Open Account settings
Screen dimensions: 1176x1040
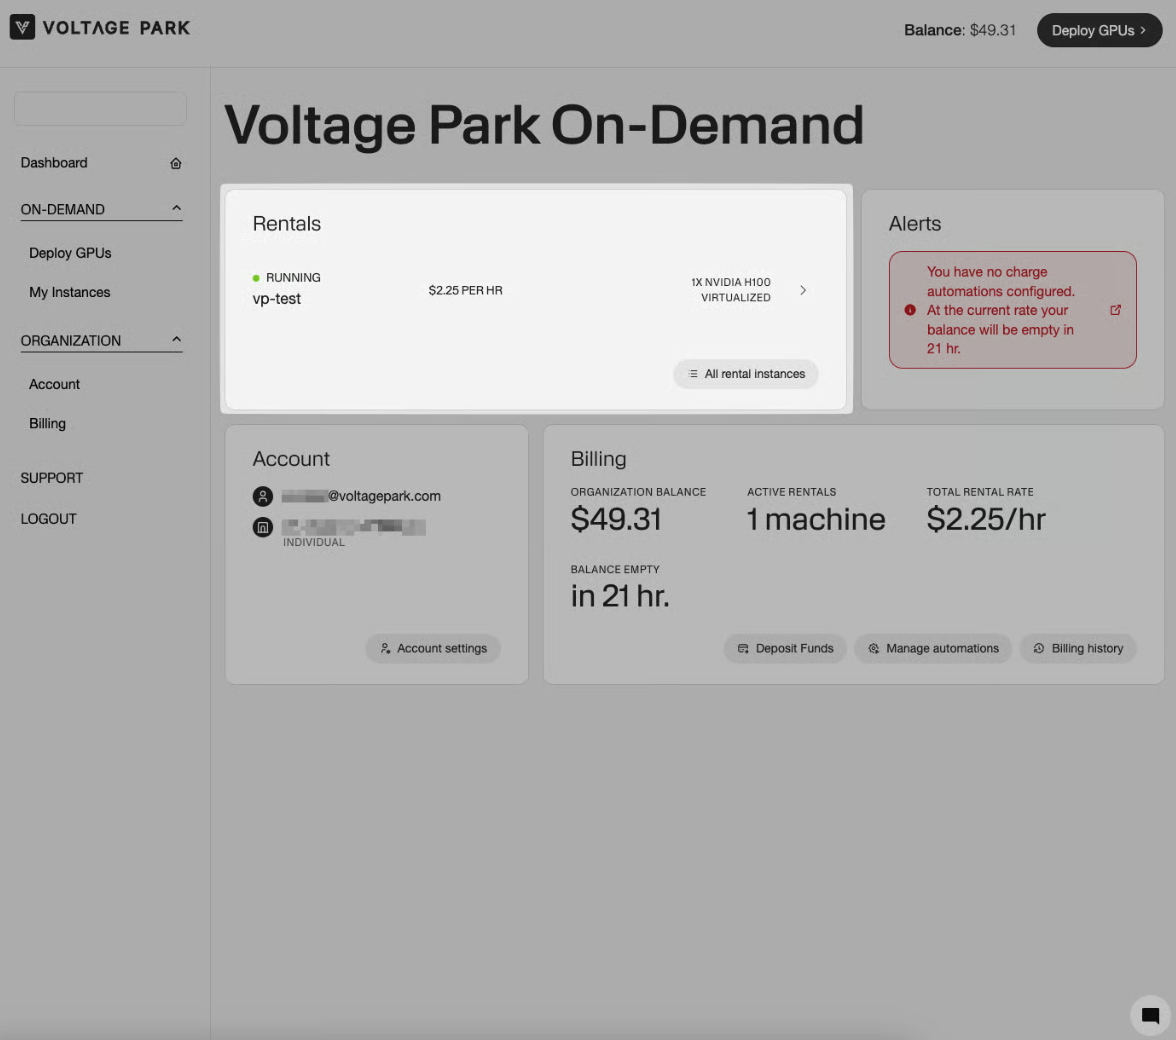pos(433,648)
